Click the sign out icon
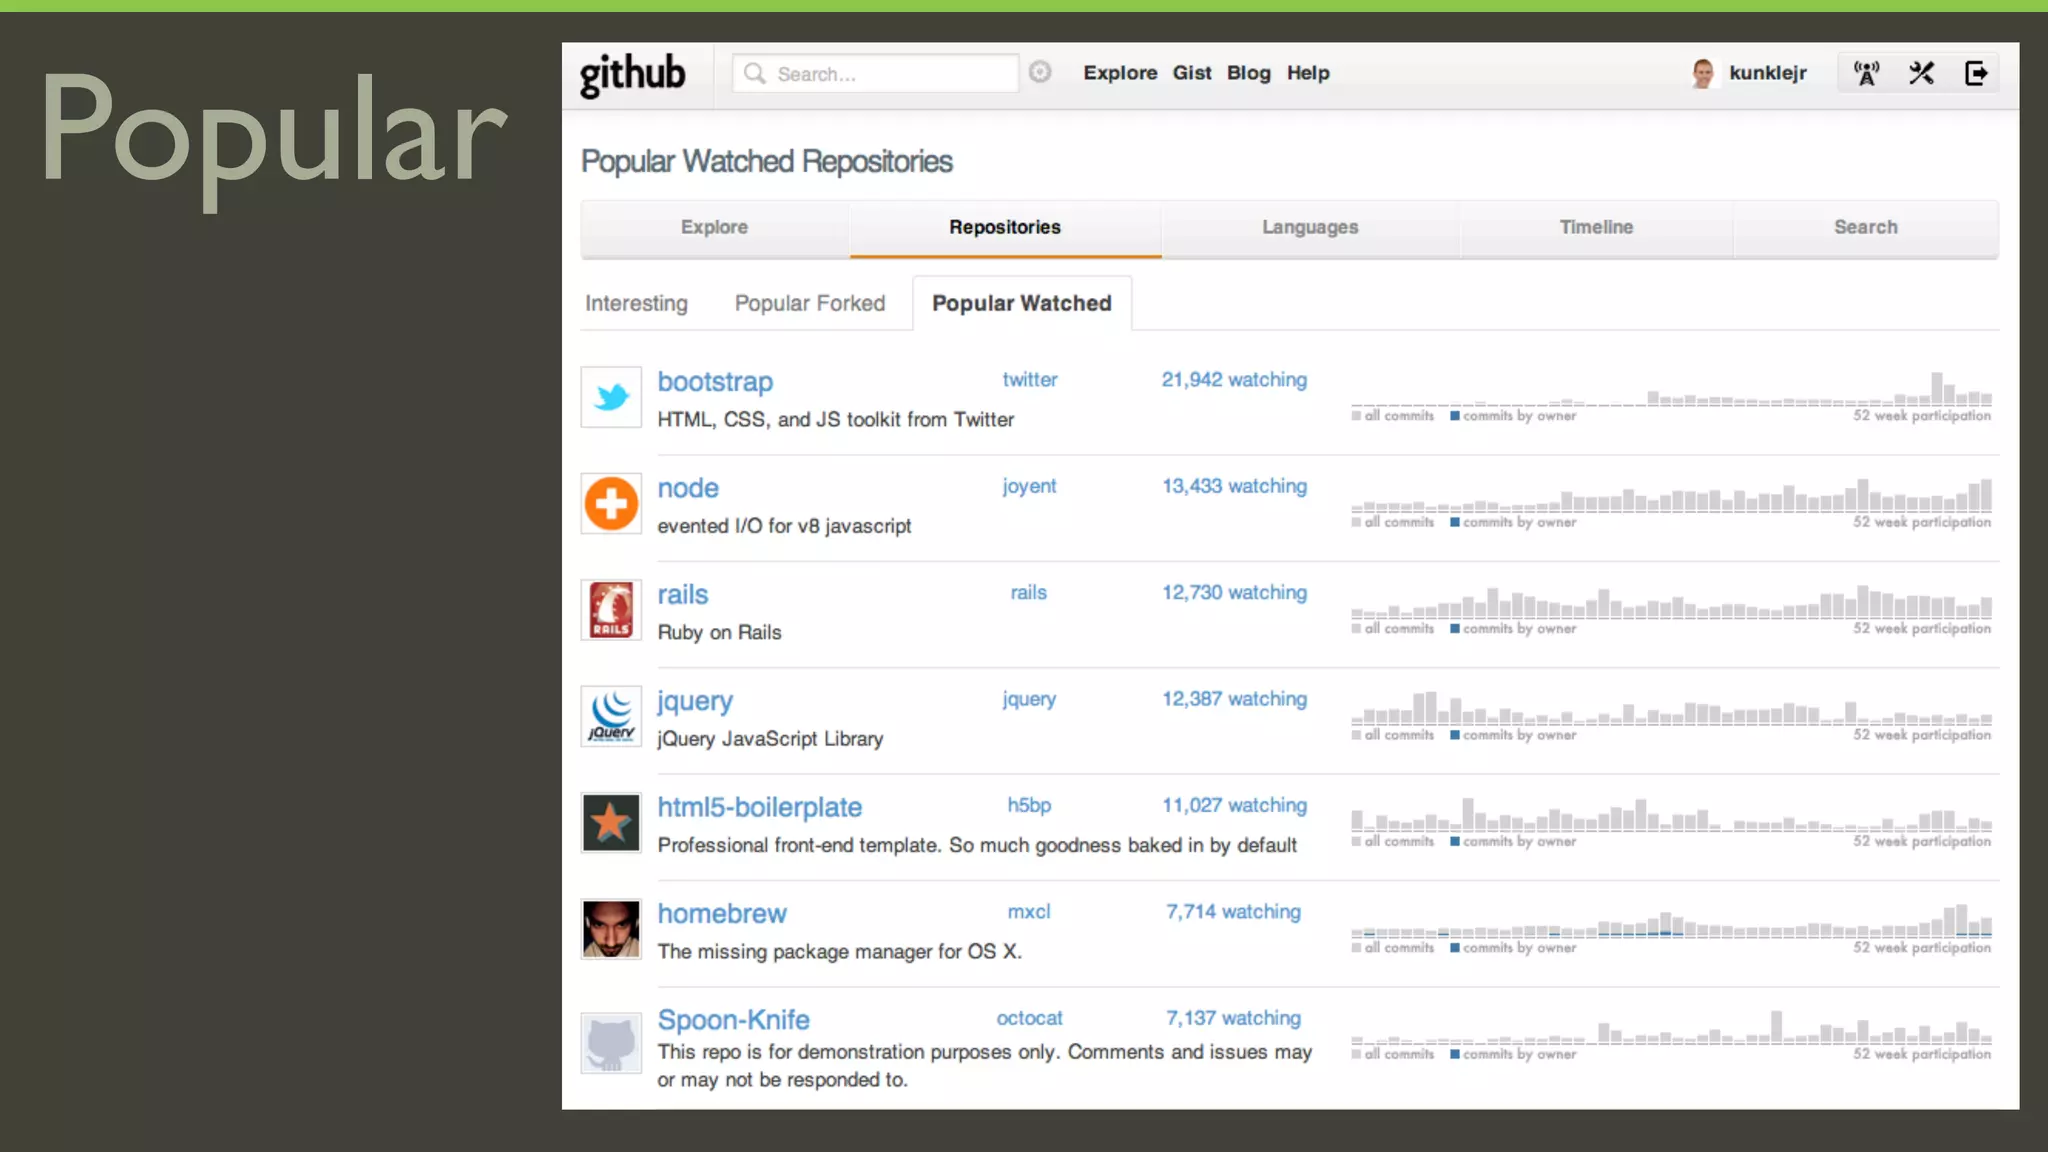Screen dimensions: 2048x1152 1976,73
